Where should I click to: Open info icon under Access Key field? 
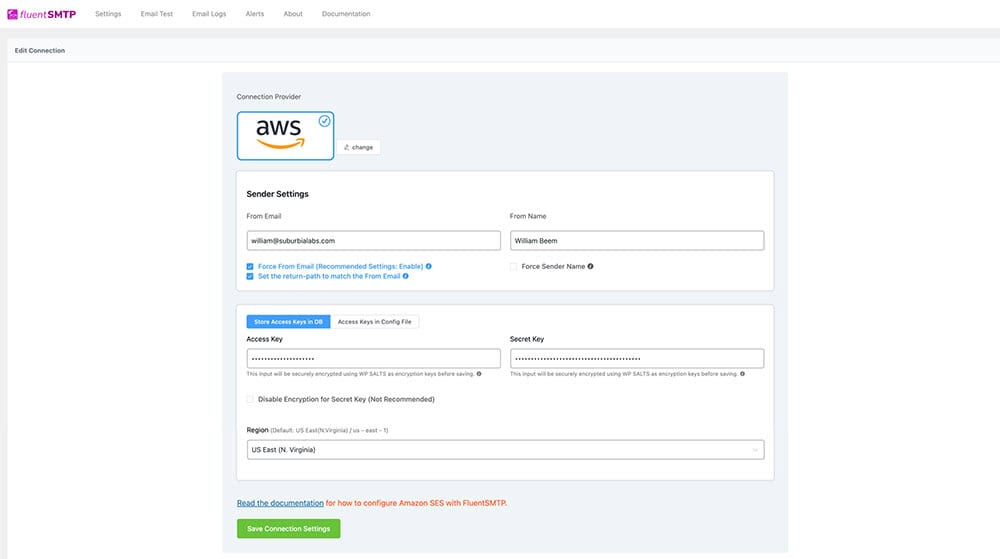479,374
